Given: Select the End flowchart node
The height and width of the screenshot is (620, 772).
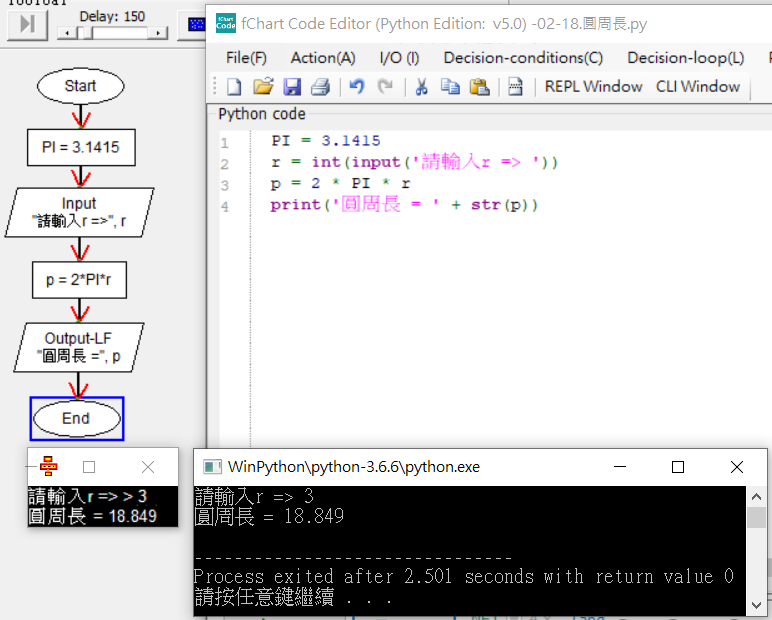Looking at the screenshot, I should [x=77, y=419].
